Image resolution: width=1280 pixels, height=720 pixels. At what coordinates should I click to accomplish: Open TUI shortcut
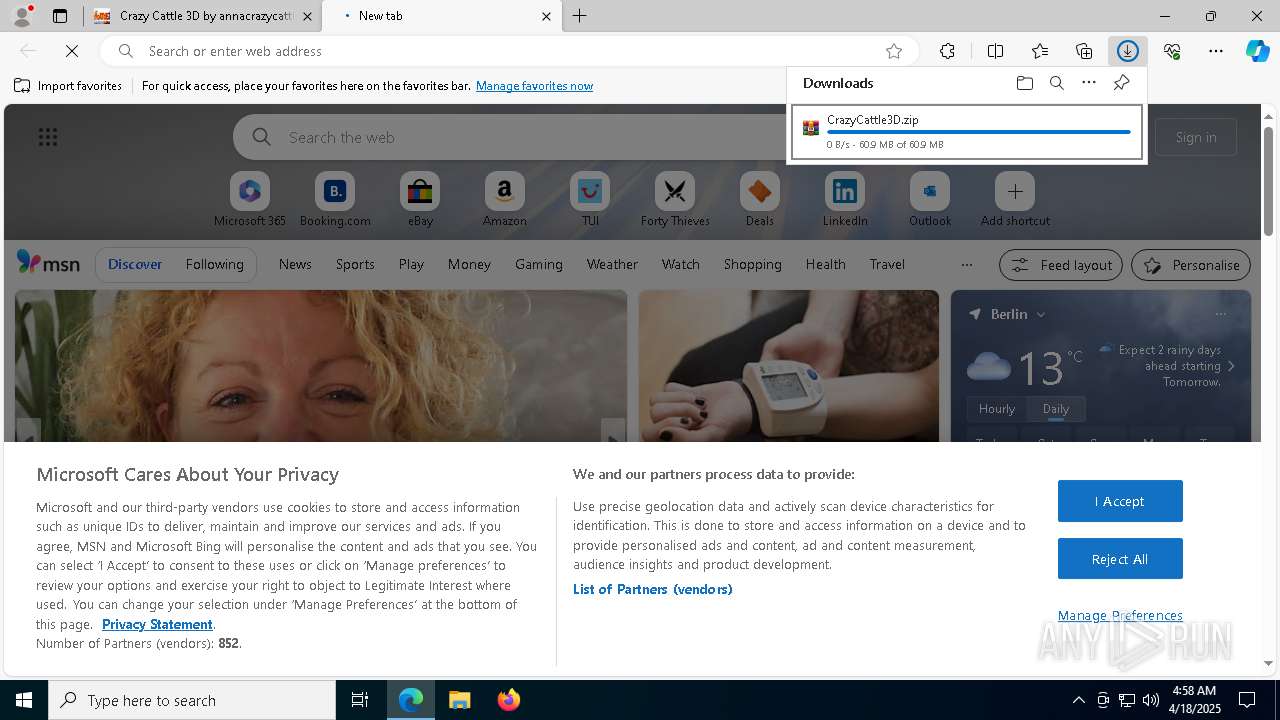[x=590, y=200]
